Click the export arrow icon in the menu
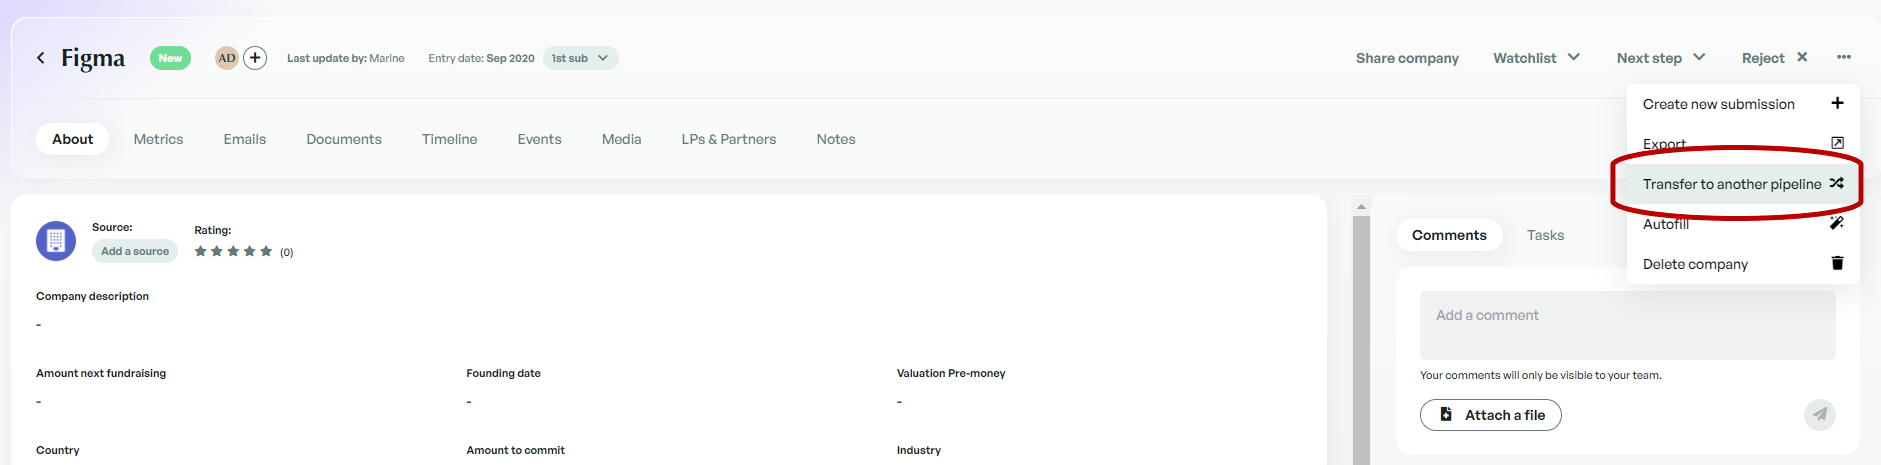The height and width of the screenshot is (465, 1881). (x=1837, y=143)
